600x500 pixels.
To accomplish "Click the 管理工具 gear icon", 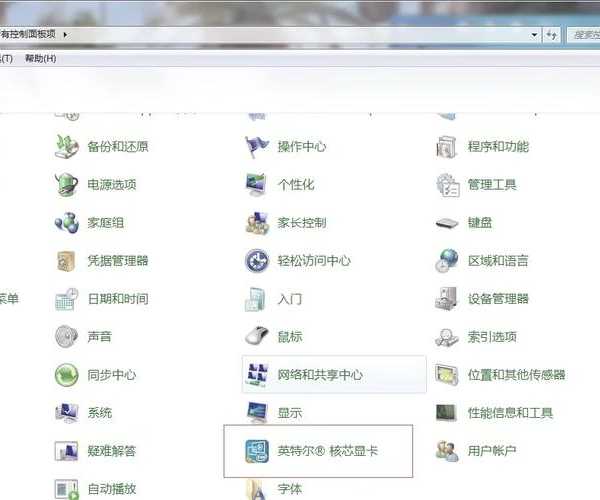I will (x=447, y=185).
